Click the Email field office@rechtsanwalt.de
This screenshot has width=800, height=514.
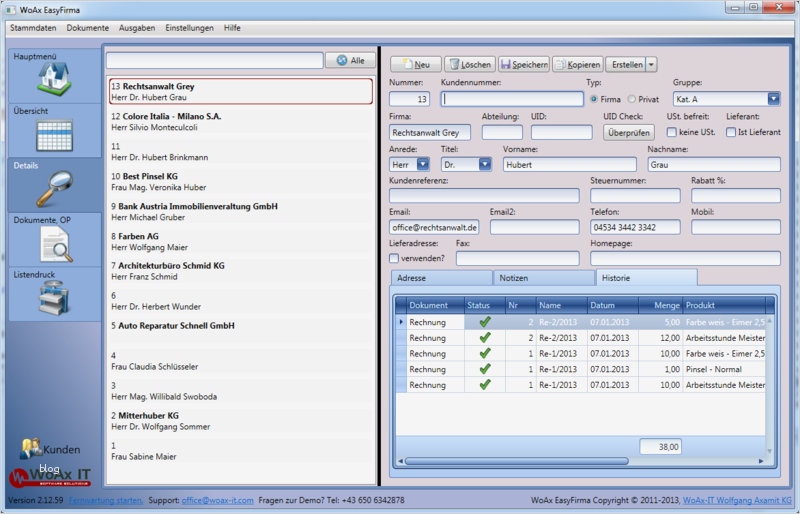(434, 227)
